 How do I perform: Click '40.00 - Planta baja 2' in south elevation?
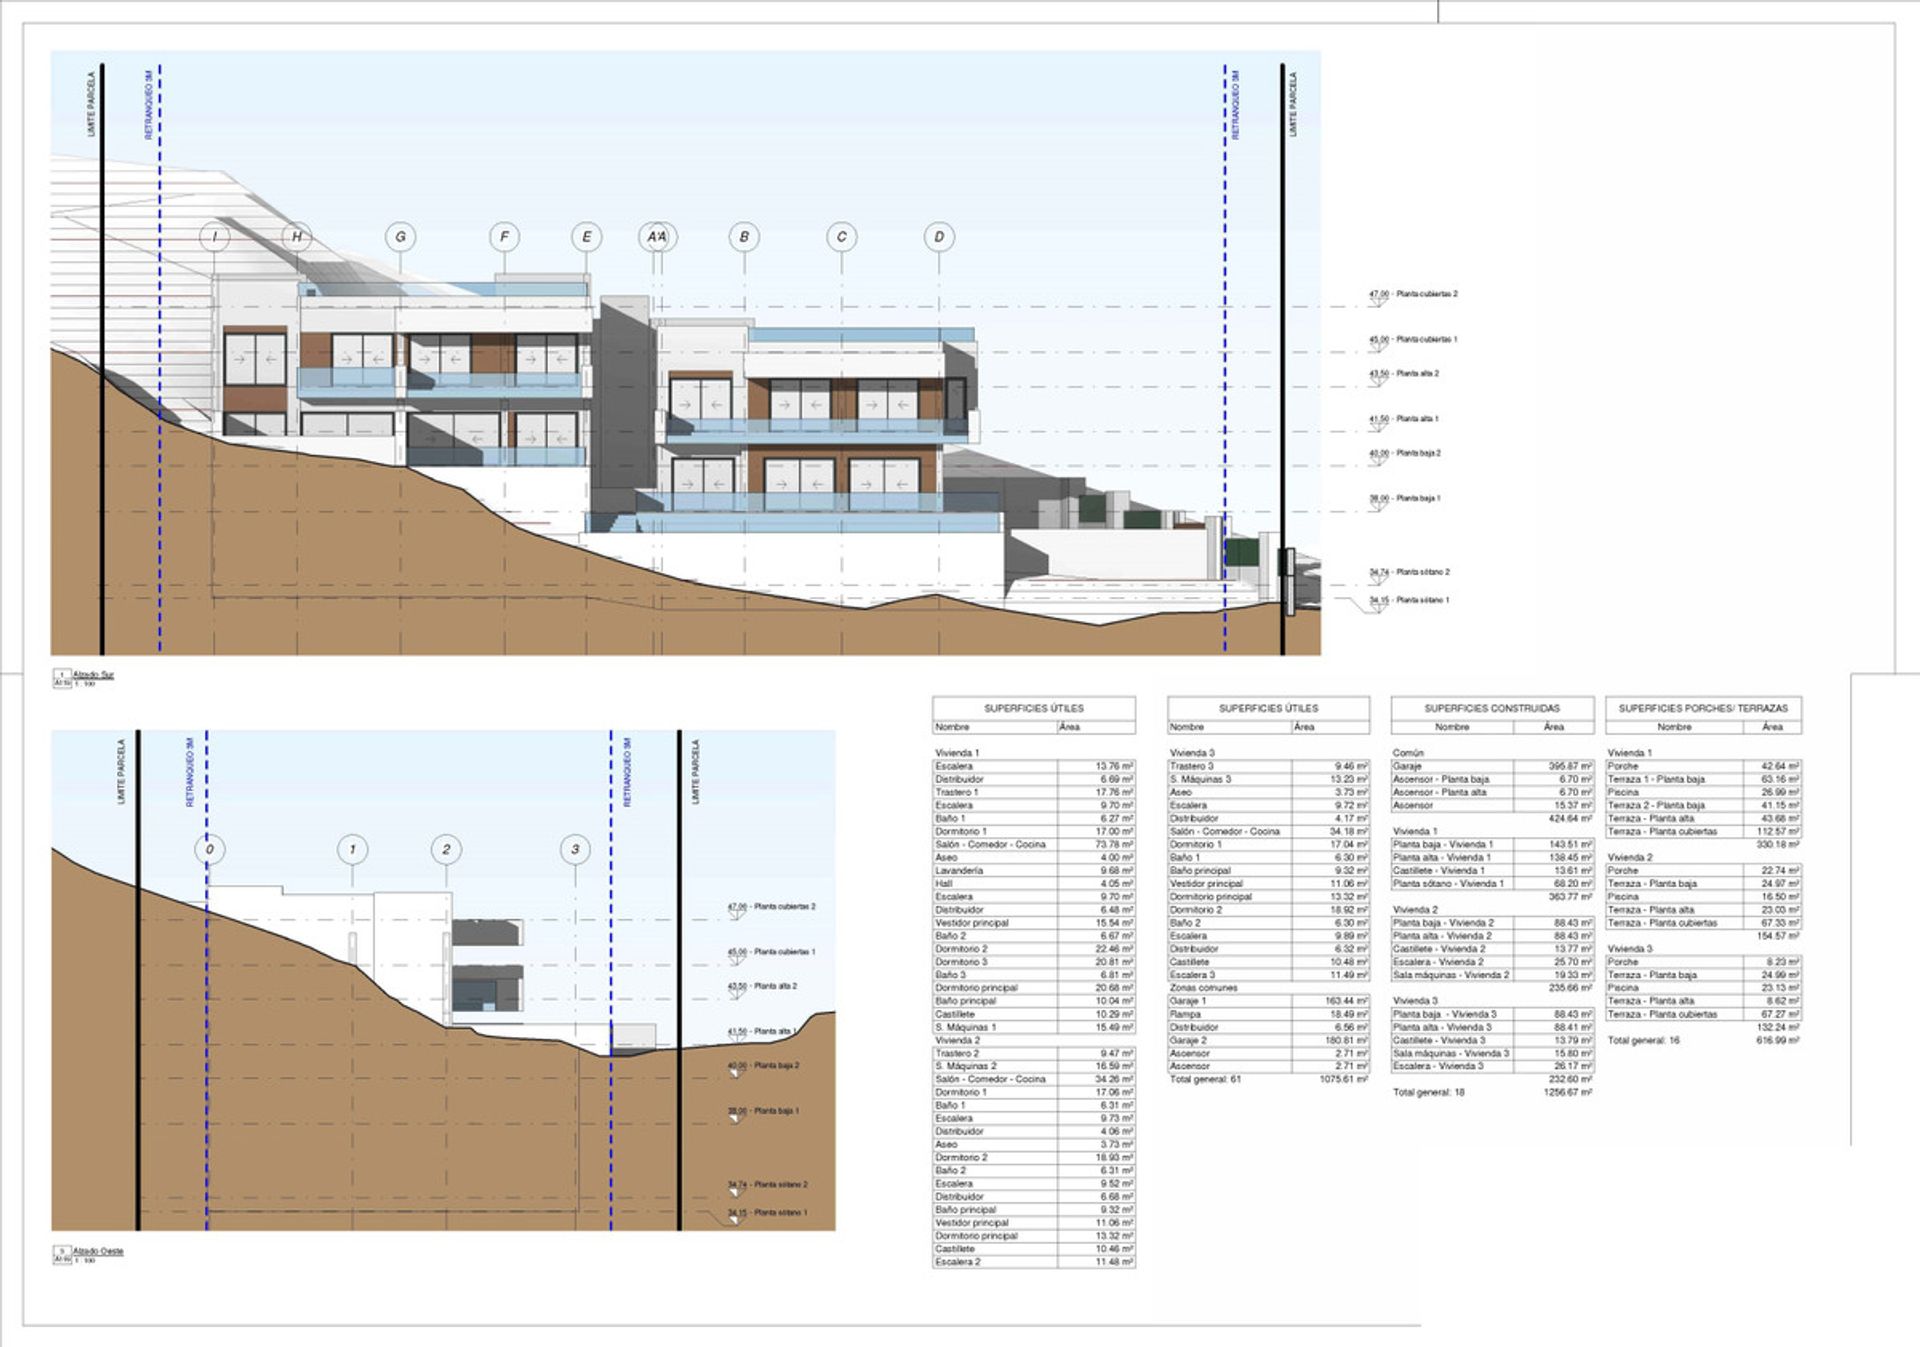coord(1405,453)
